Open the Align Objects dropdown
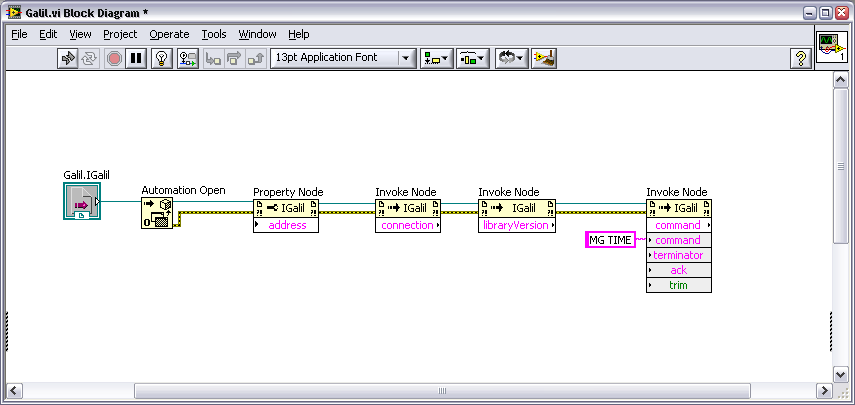 click(437, 58)
